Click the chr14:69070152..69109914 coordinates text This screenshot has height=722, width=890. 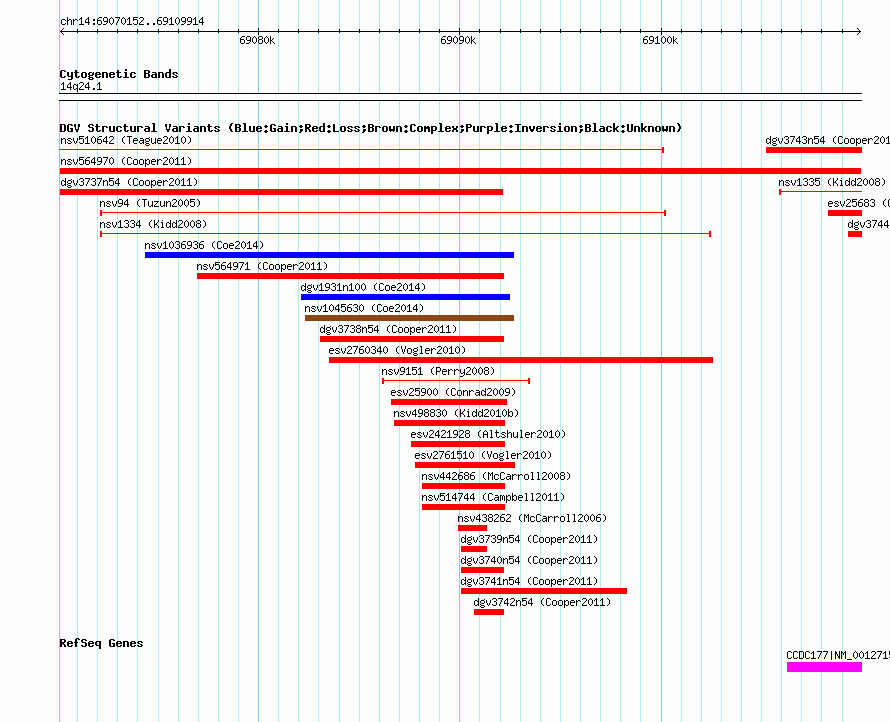[x=132, y=21]
